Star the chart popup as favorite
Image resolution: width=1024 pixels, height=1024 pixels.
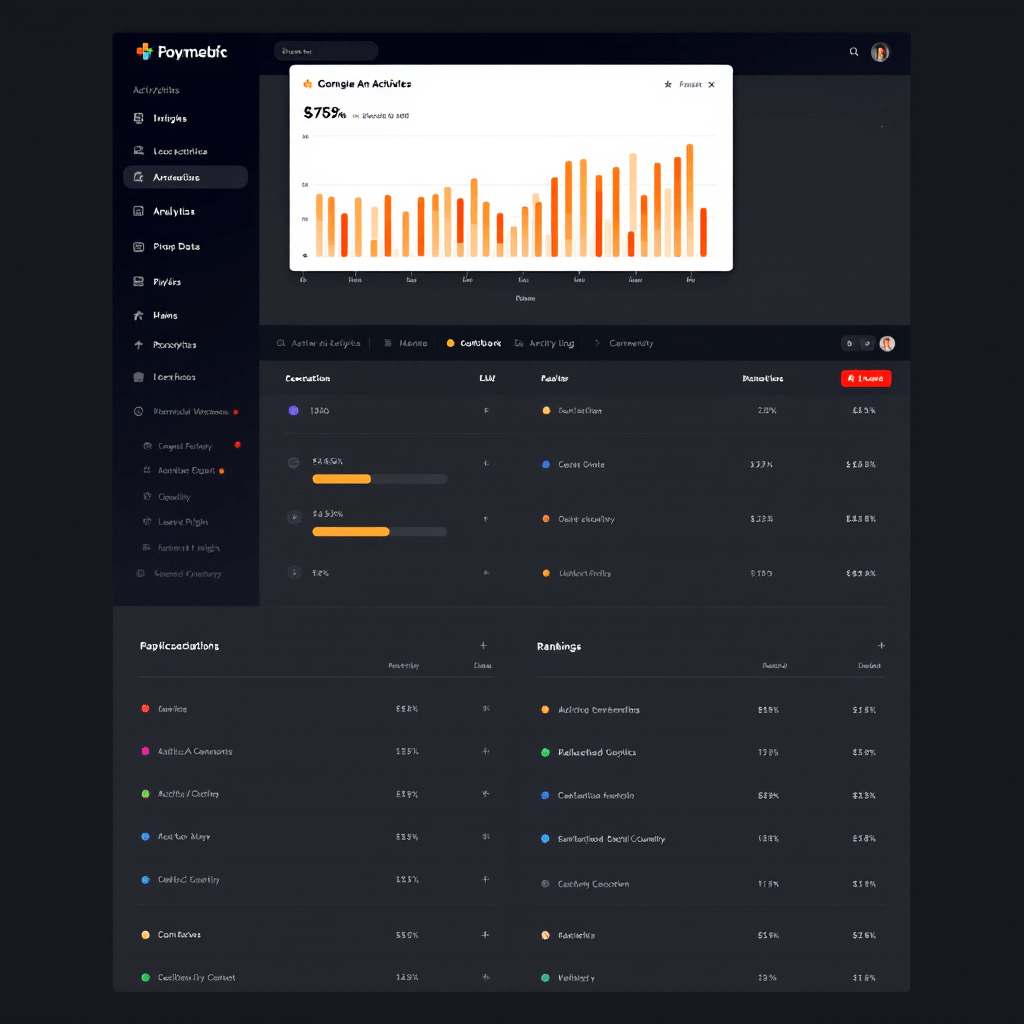[668, 85]
